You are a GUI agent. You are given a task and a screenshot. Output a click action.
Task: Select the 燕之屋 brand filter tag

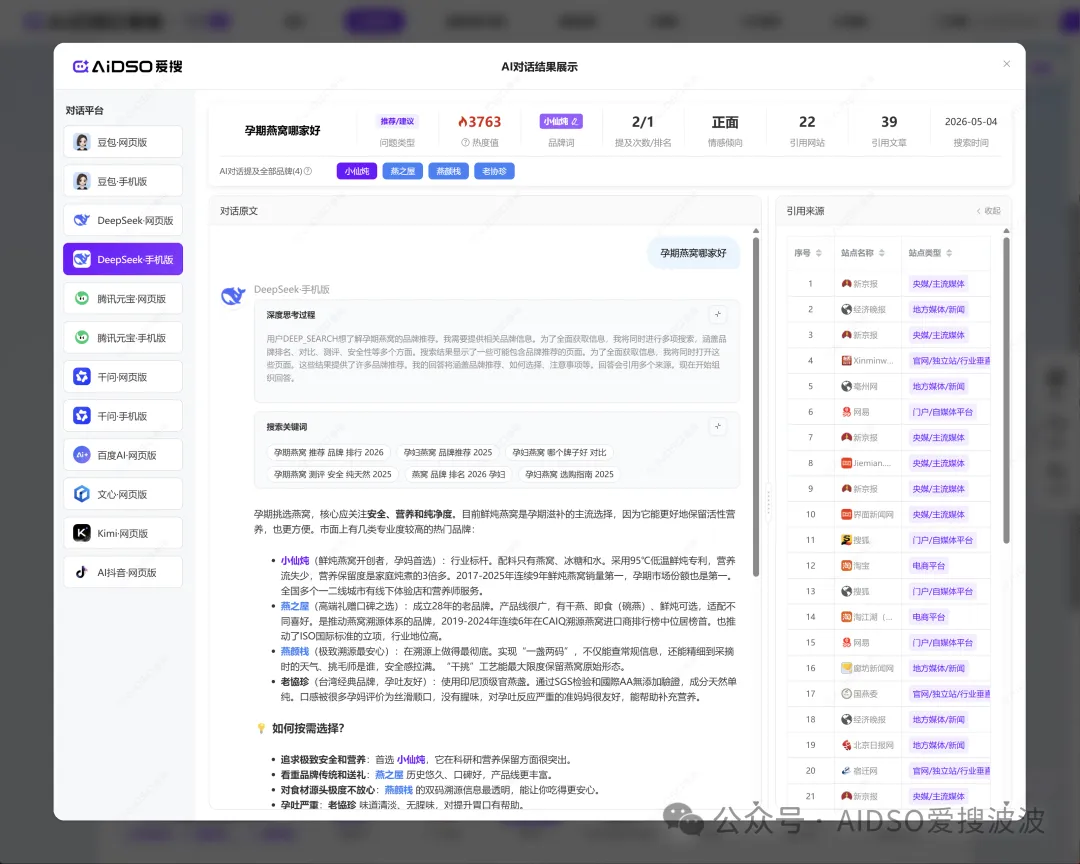click(x=402, y=171)
